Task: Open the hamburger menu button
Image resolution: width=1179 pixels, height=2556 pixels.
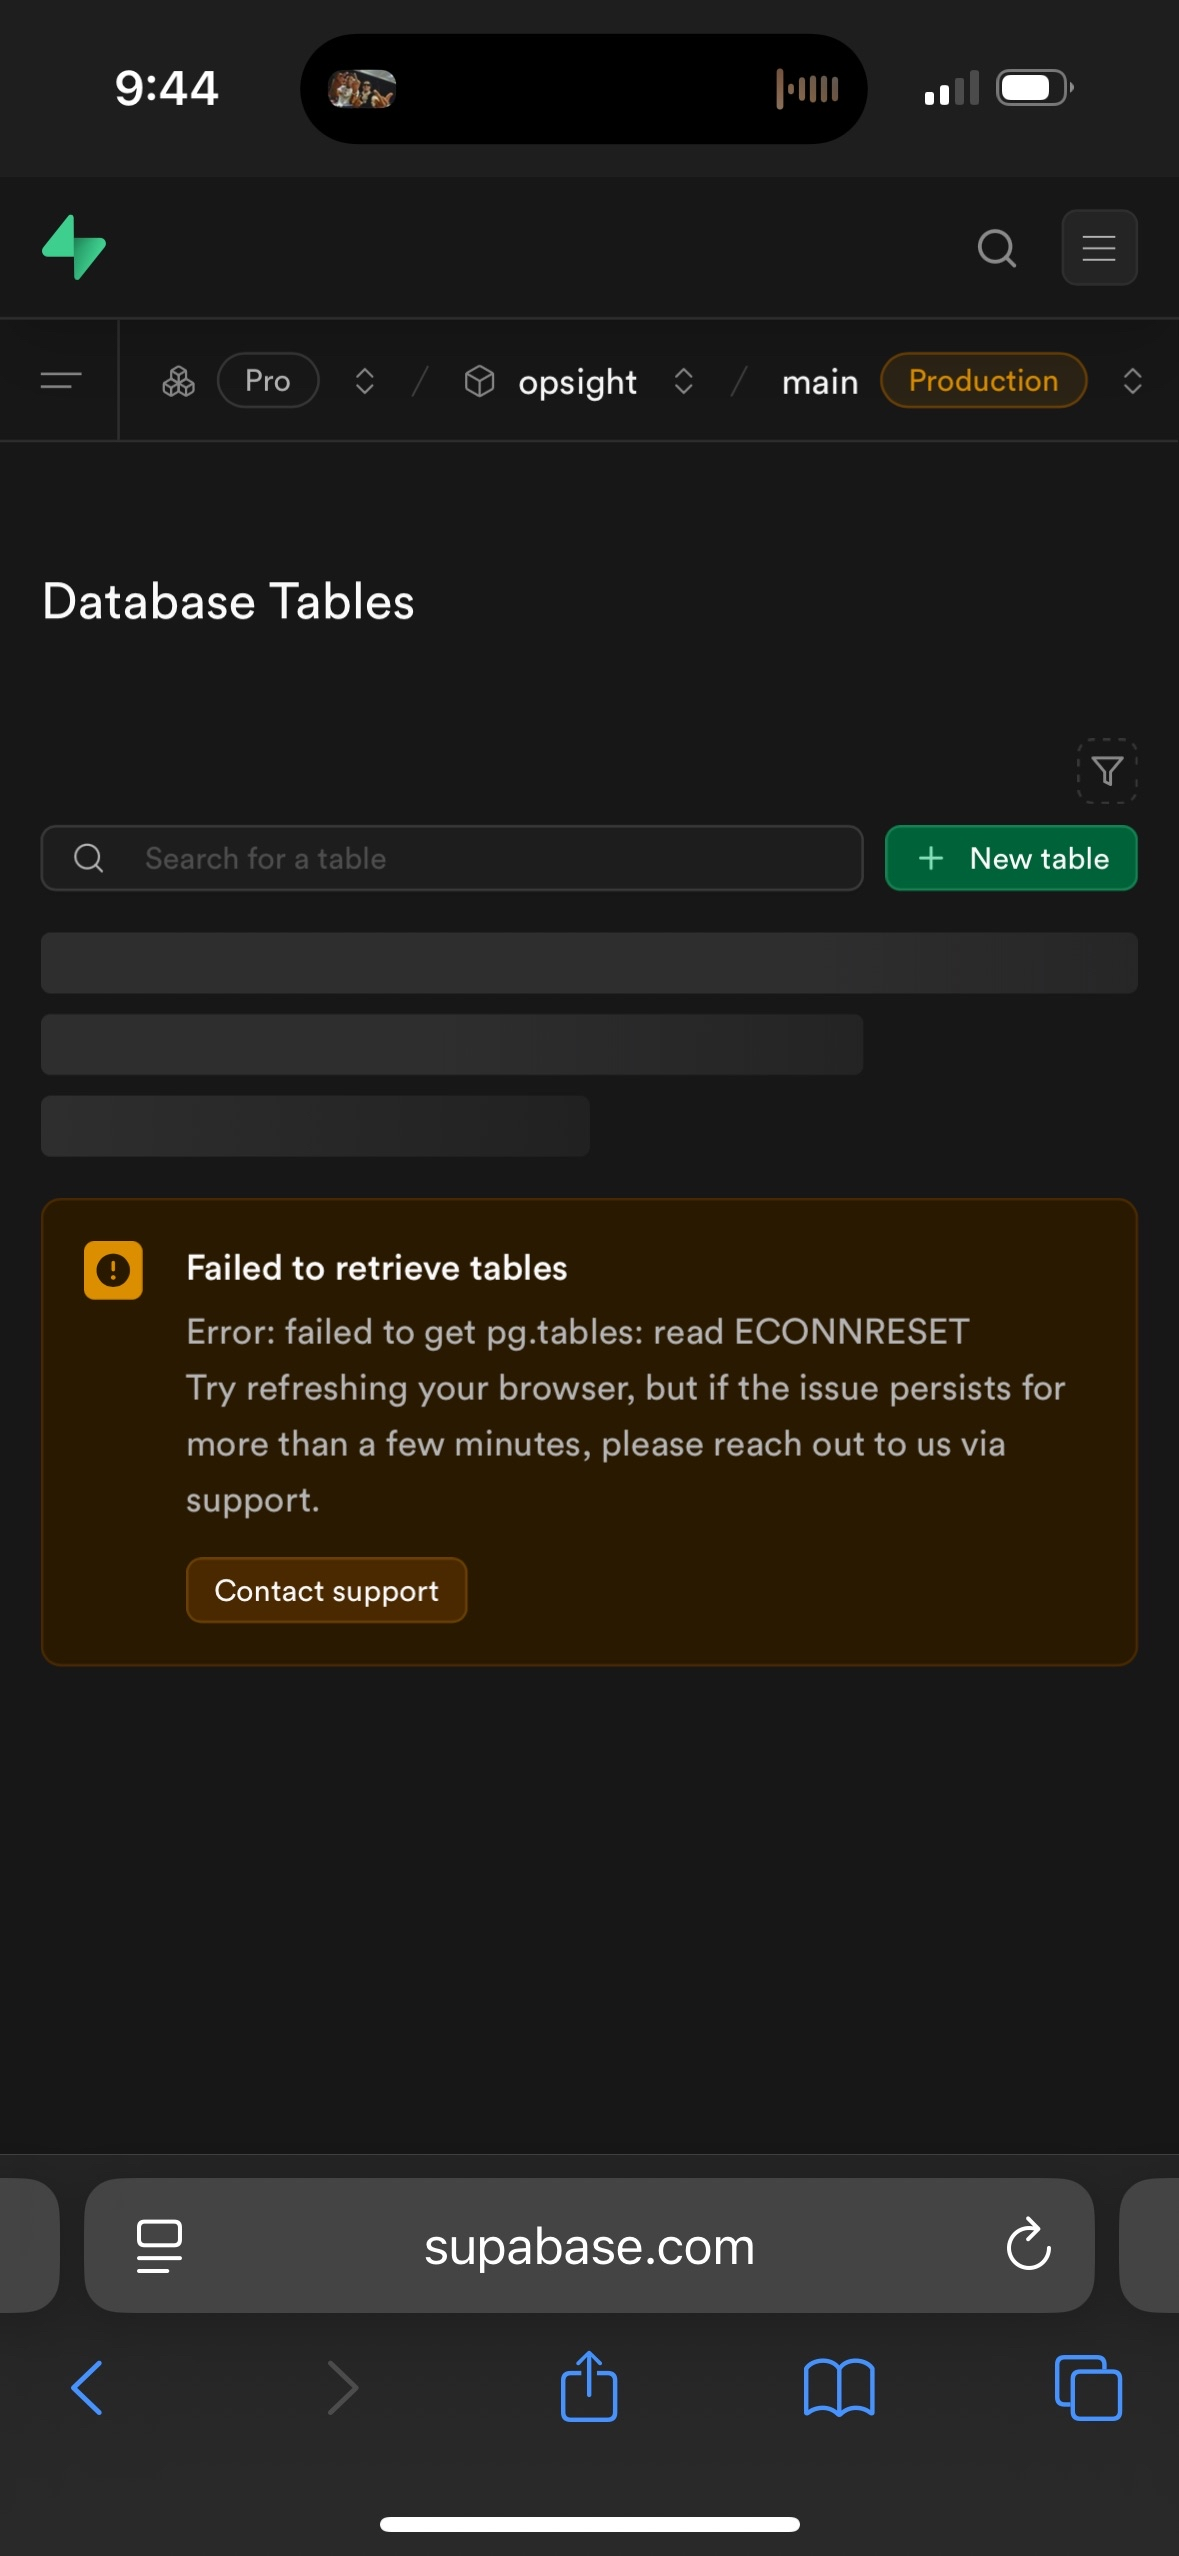Action: click(1098, 248)
